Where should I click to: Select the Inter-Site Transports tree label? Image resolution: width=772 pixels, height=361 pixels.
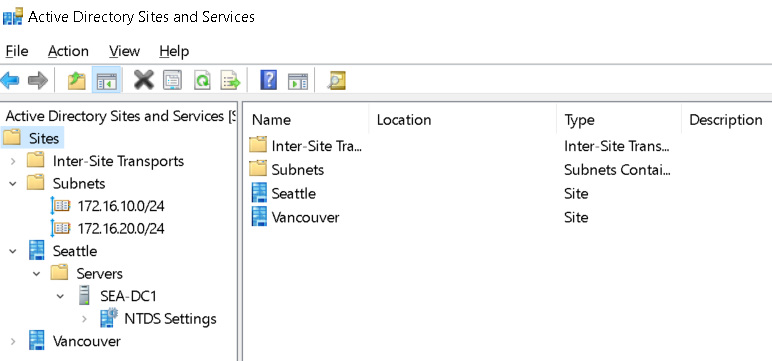(x=118, y=161)
